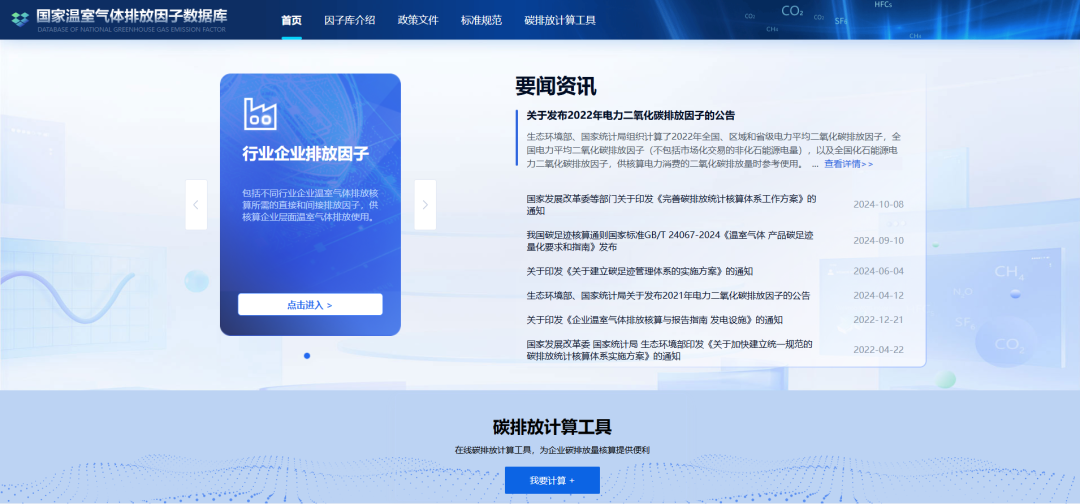Select the 首页 navigation tab

point(291,20)
